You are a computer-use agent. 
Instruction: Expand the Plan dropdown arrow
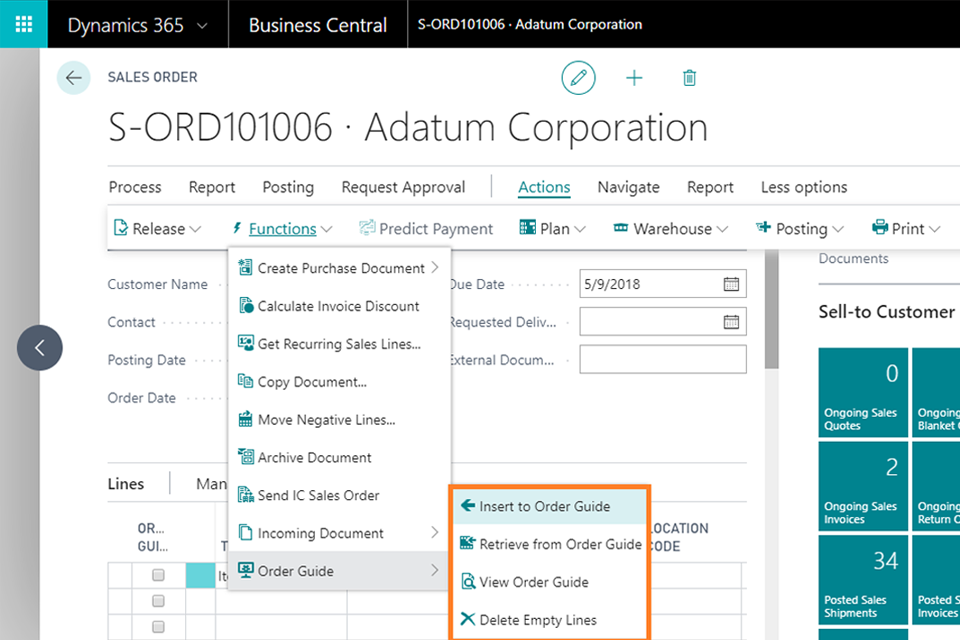point(580,229)
